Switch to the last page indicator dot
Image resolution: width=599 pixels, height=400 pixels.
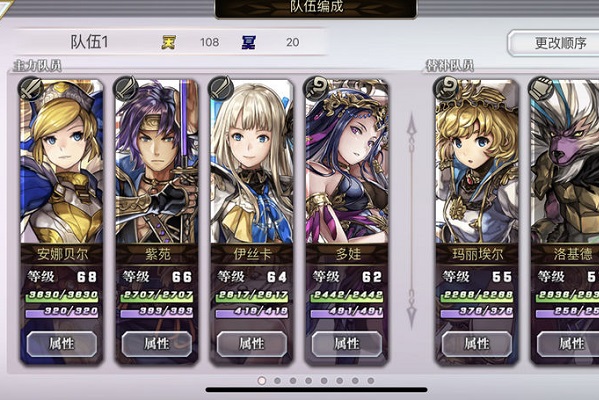pyautogui.click(x=371, y=381)
